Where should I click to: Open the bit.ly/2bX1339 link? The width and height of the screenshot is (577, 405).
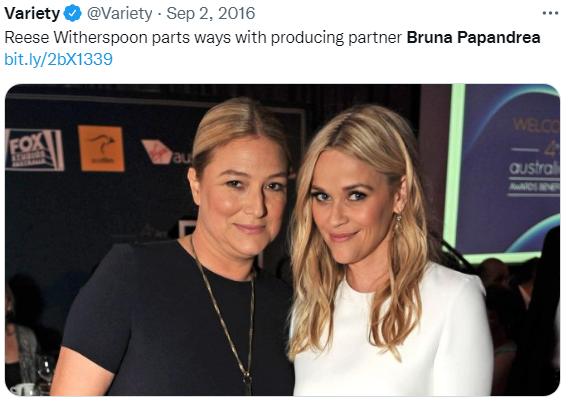(59, 59)
